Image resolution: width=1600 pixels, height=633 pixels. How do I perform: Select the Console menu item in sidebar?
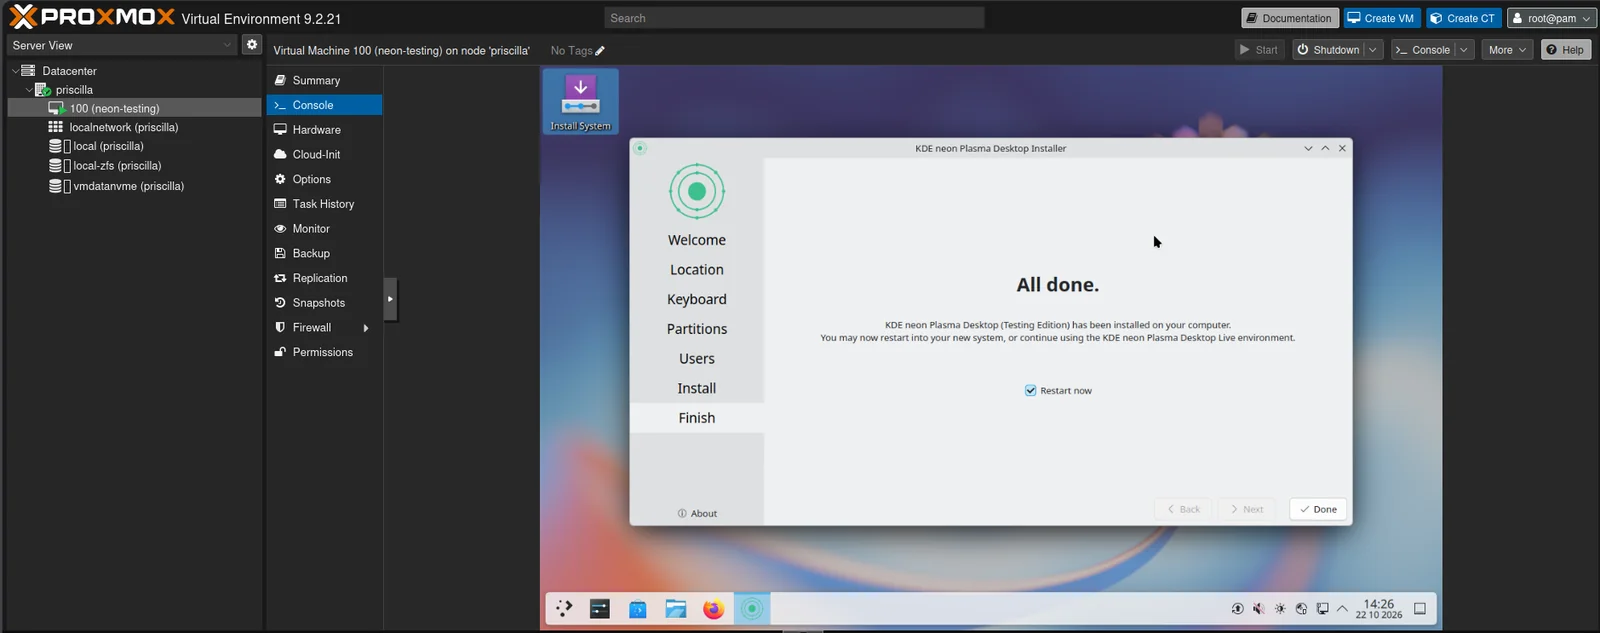[324, 105]
